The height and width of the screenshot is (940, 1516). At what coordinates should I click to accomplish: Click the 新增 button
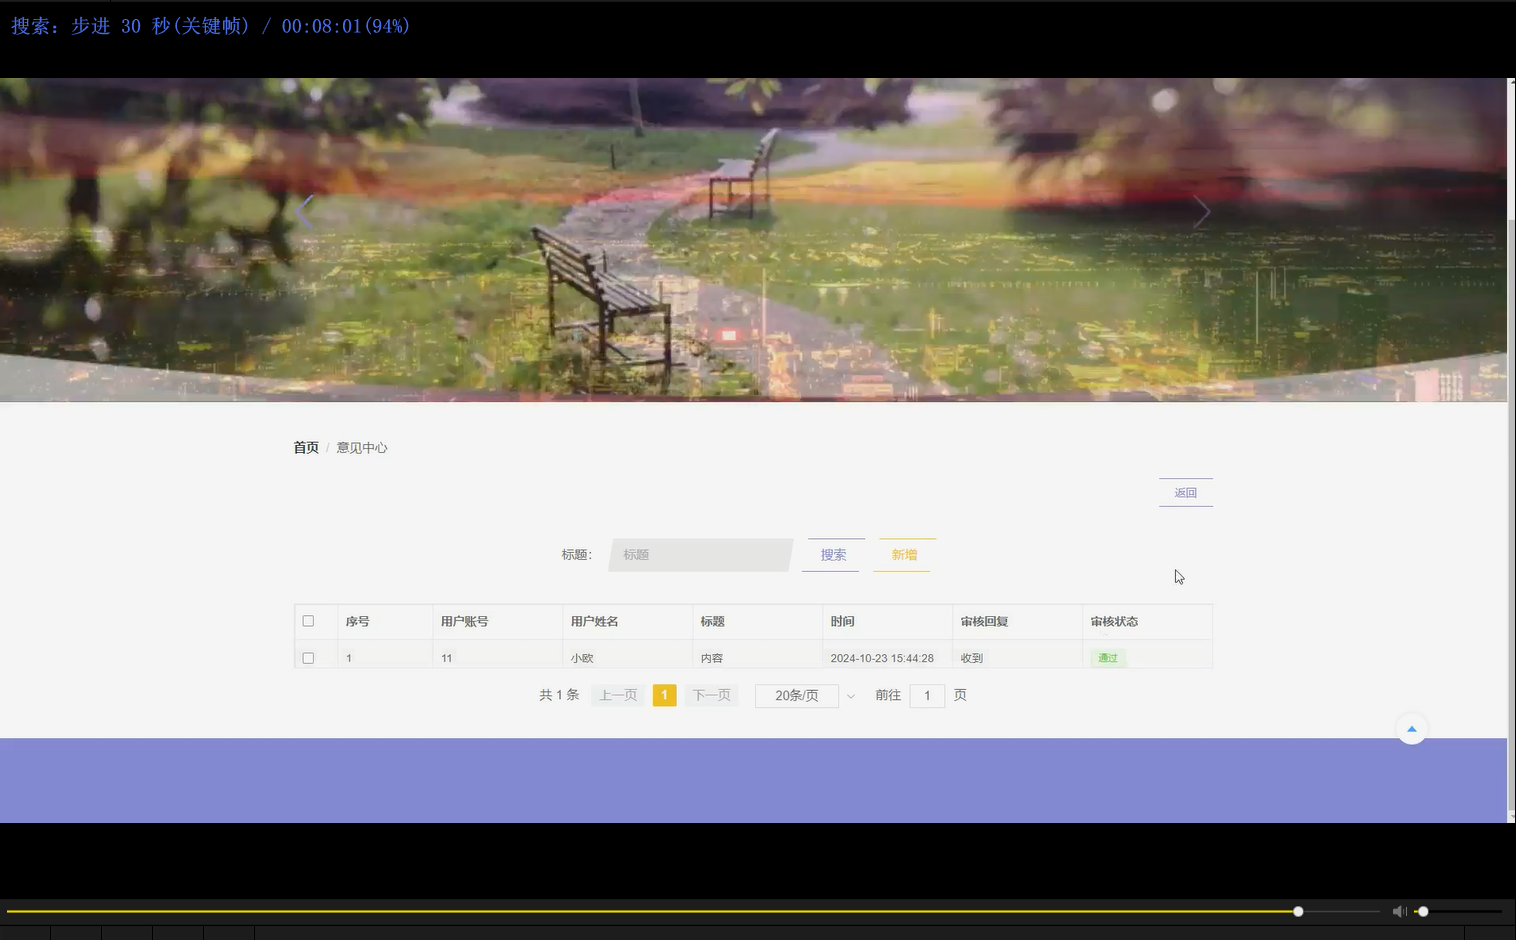tap(904, 555)
